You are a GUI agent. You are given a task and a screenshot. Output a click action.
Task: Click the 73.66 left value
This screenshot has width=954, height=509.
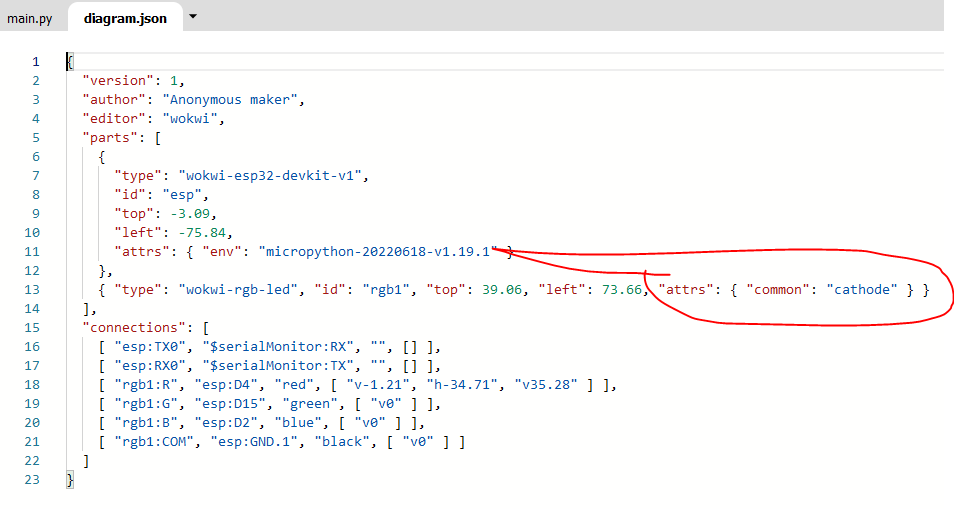click(x=622, y=289)
